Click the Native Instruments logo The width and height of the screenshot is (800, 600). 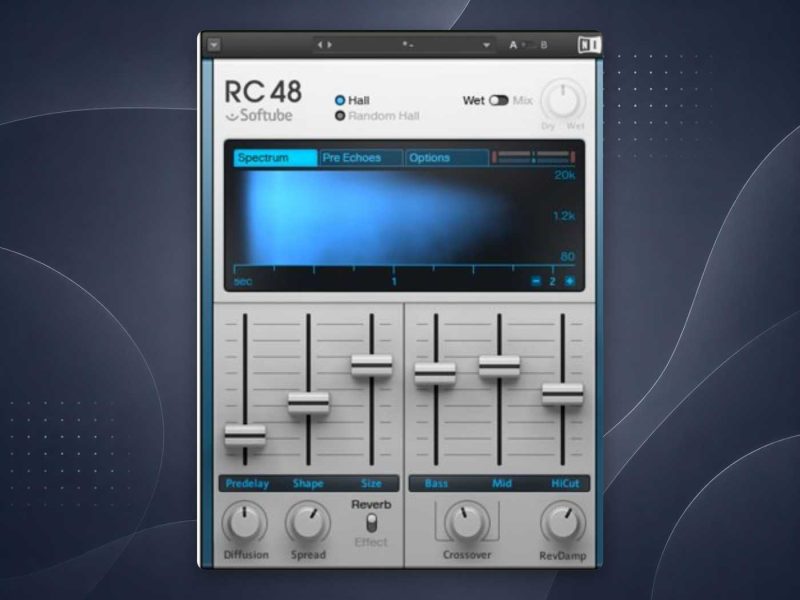pos(589,45)
